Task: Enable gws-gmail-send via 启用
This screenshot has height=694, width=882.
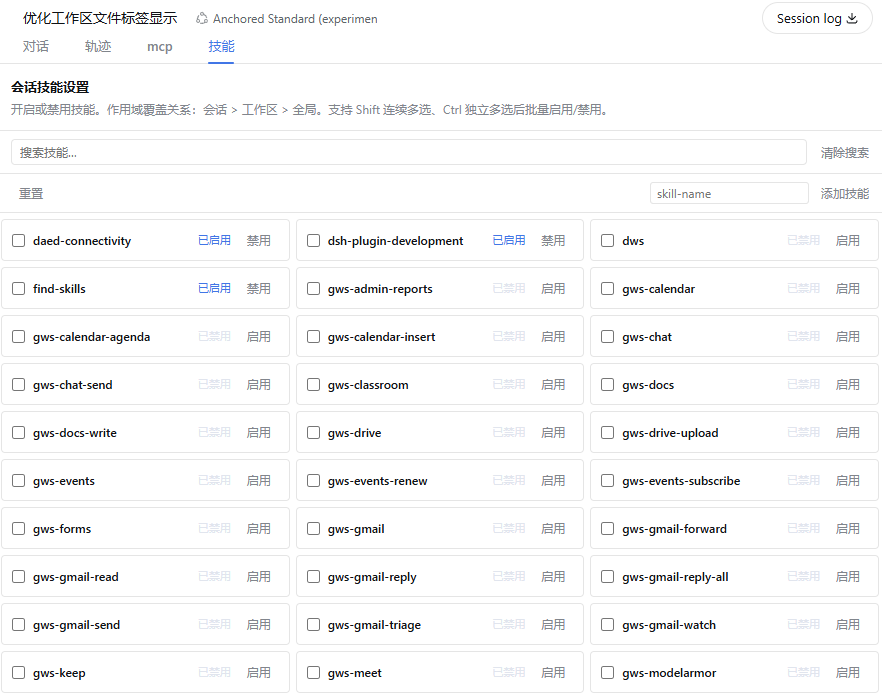Action: coord(258,625)
